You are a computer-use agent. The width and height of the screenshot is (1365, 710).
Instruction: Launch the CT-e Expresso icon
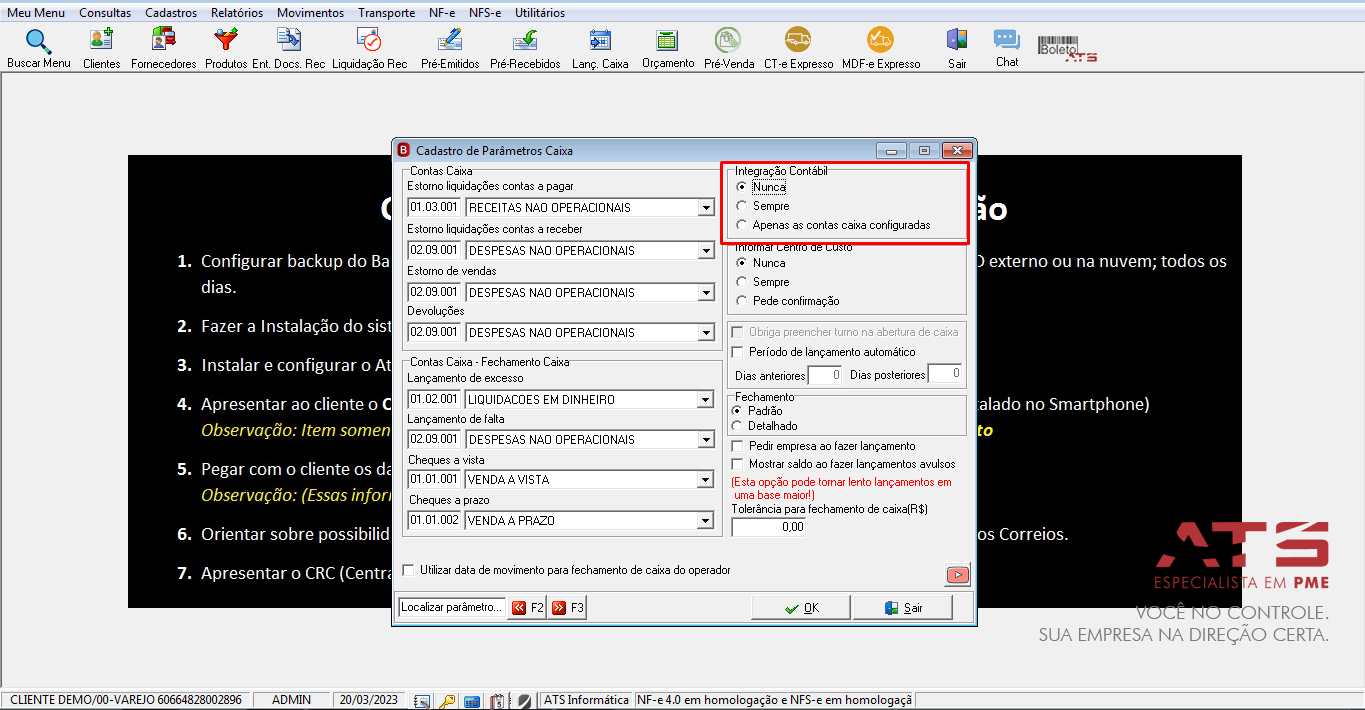(798, 47)
